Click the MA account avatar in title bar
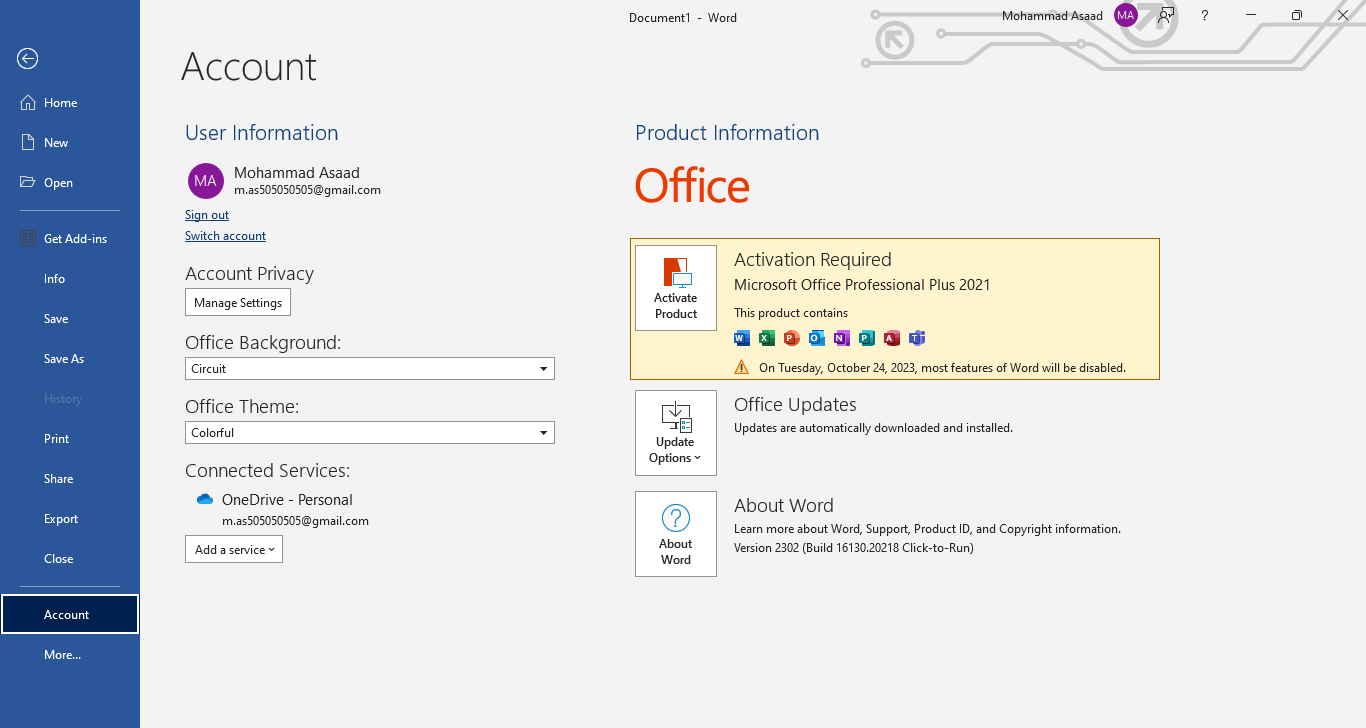 pyautogui.click(x=1126, y=15)
